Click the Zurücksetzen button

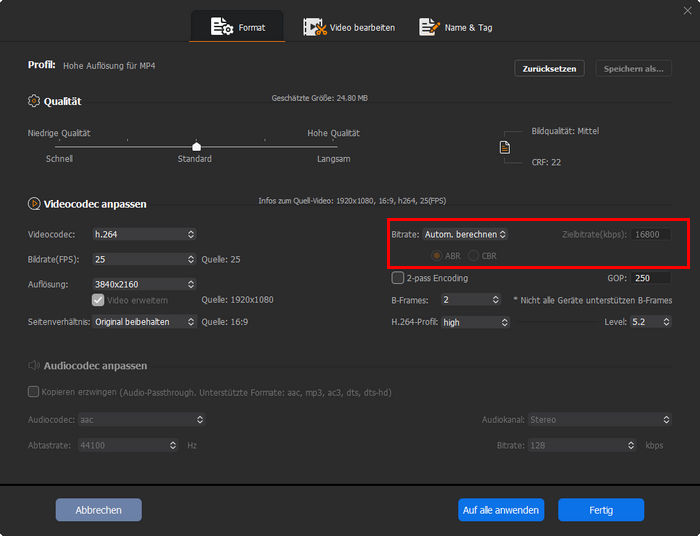pos(549,69)
